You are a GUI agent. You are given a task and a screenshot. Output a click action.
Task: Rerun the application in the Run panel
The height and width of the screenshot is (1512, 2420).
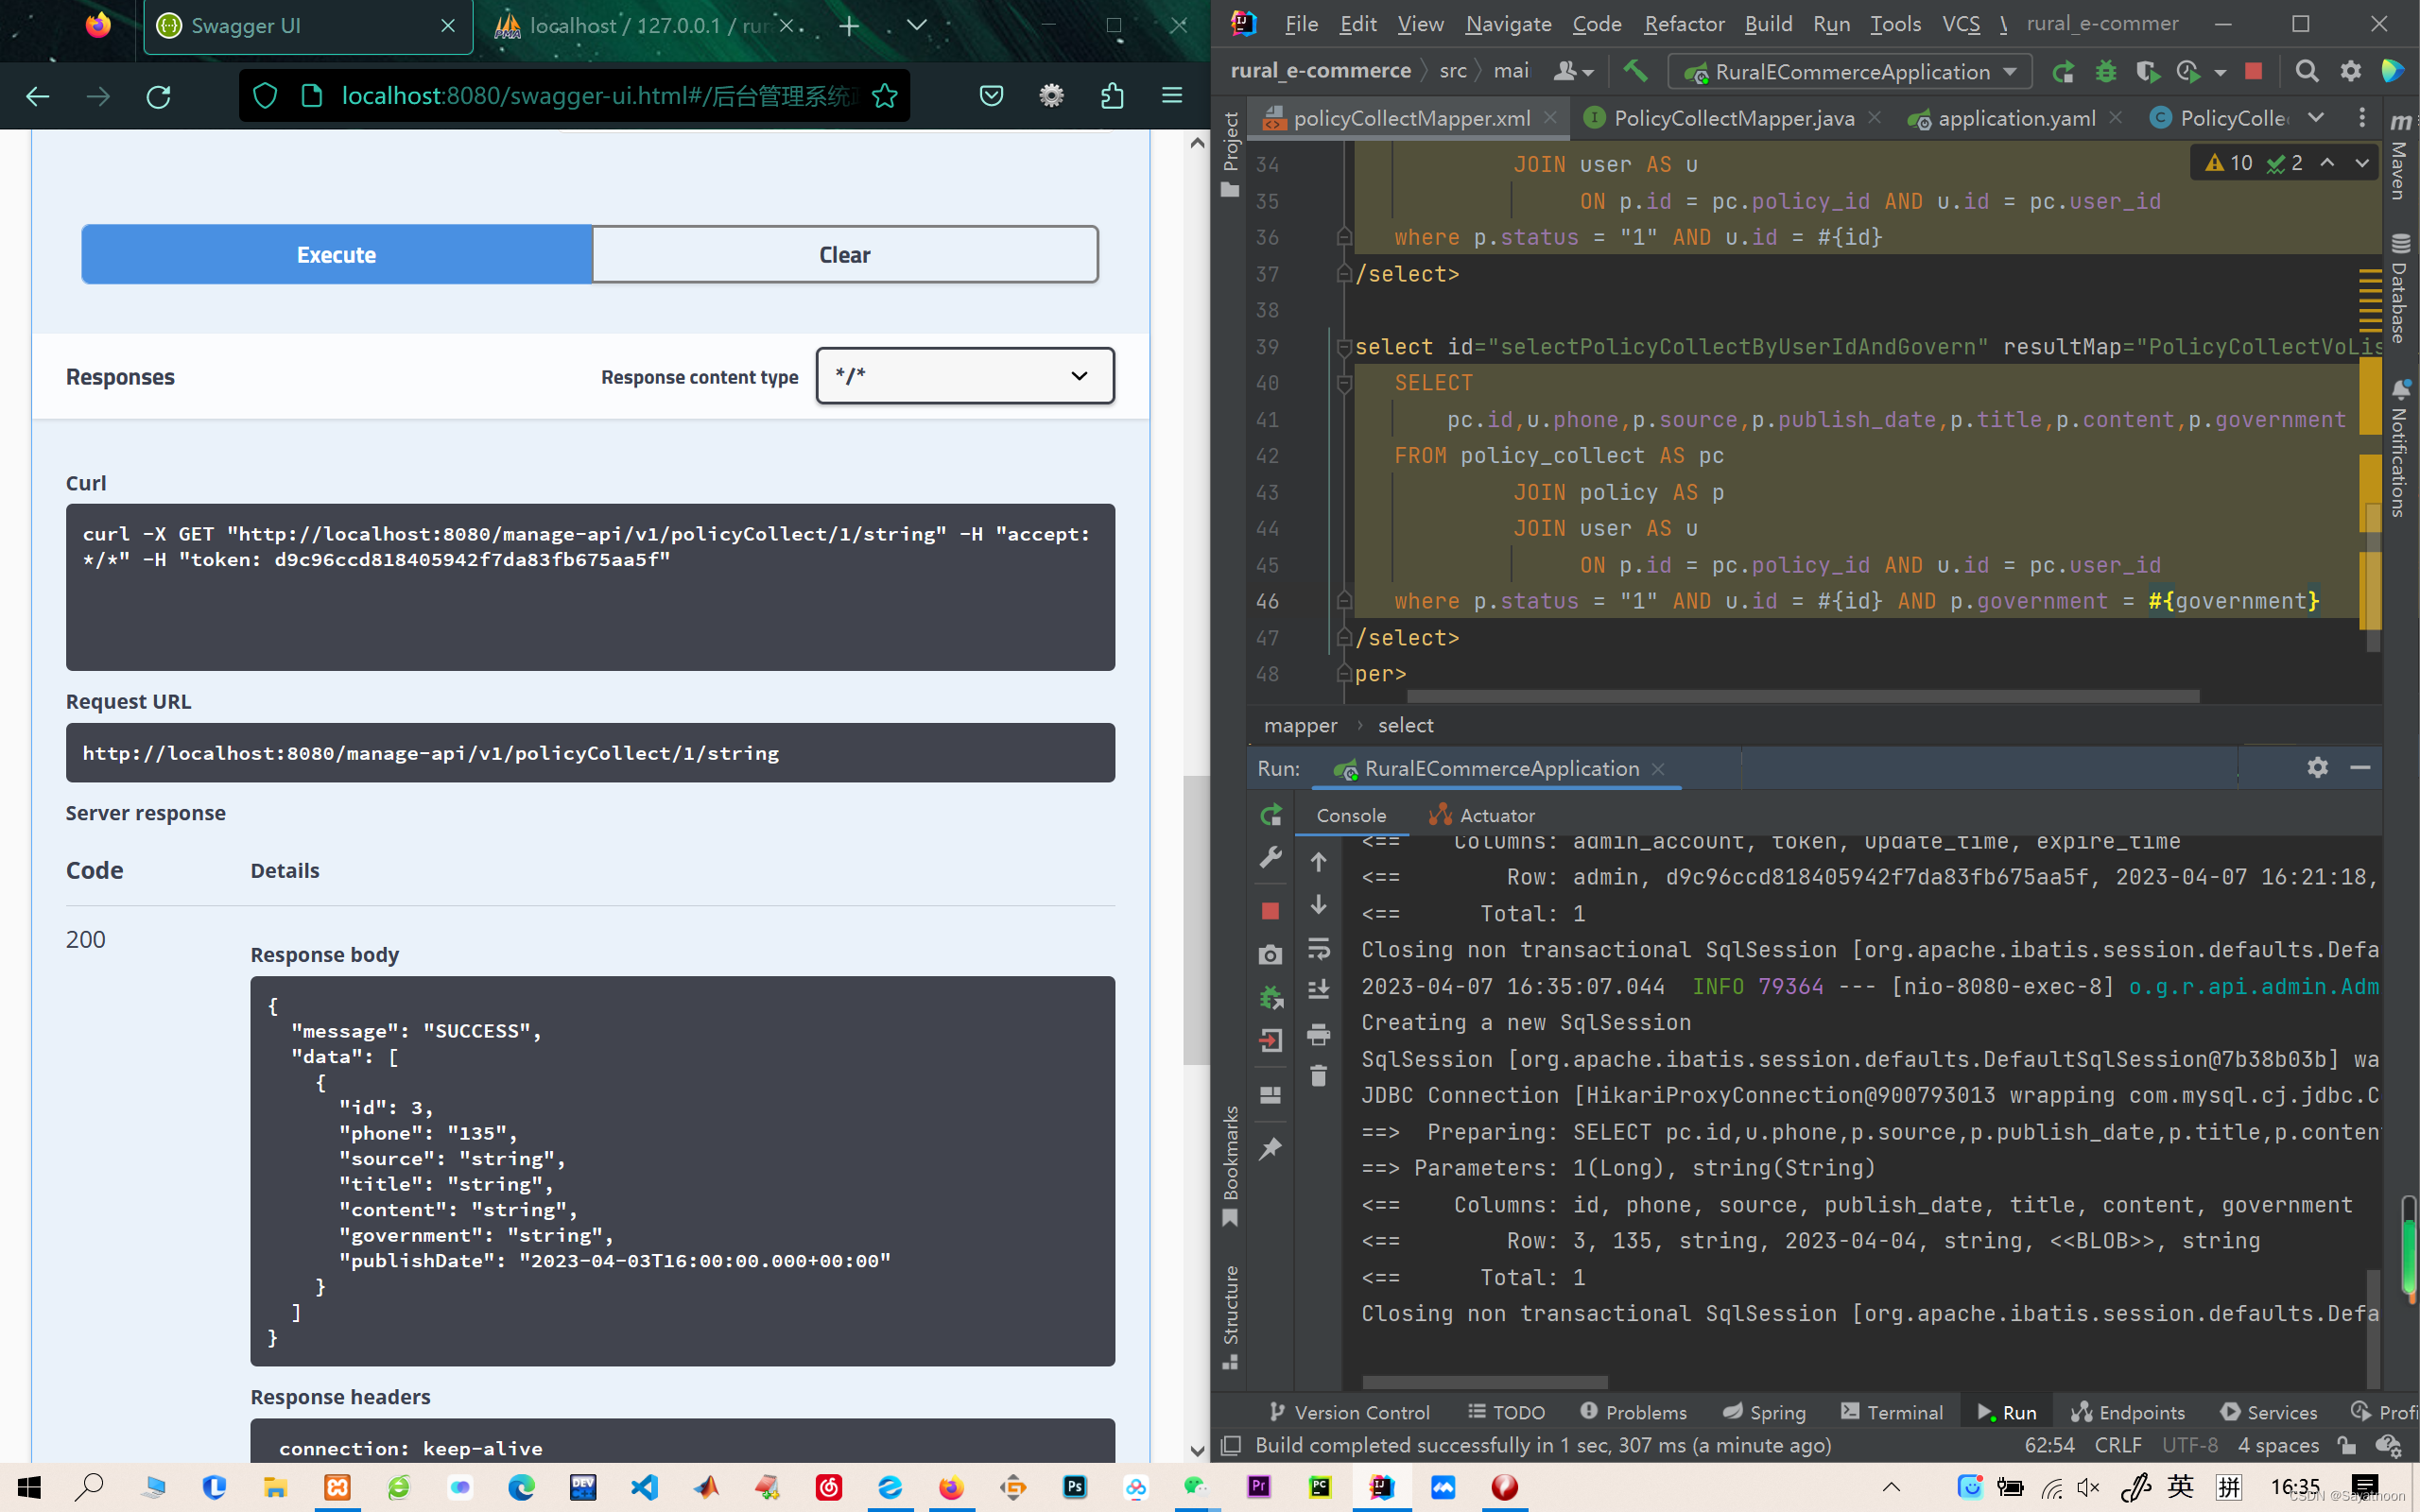click(x=1270, y=815)
